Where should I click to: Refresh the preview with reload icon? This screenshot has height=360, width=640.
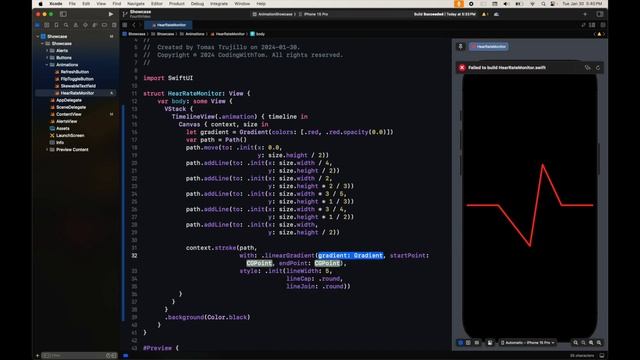pos(598,67)
